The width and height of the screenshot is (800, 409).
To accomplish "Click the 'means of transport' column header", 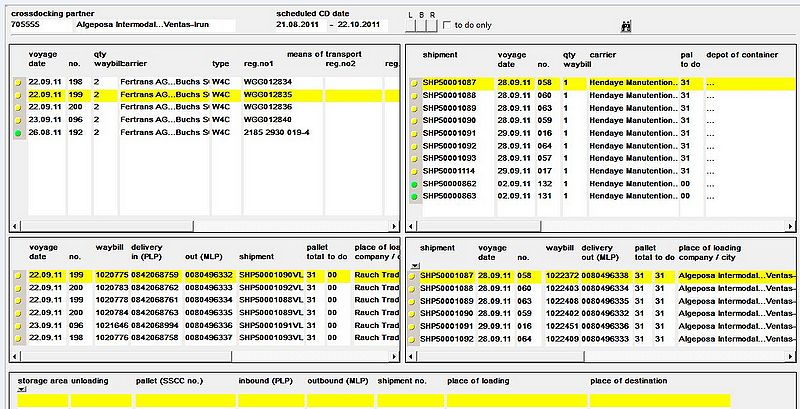I will 324,54.
